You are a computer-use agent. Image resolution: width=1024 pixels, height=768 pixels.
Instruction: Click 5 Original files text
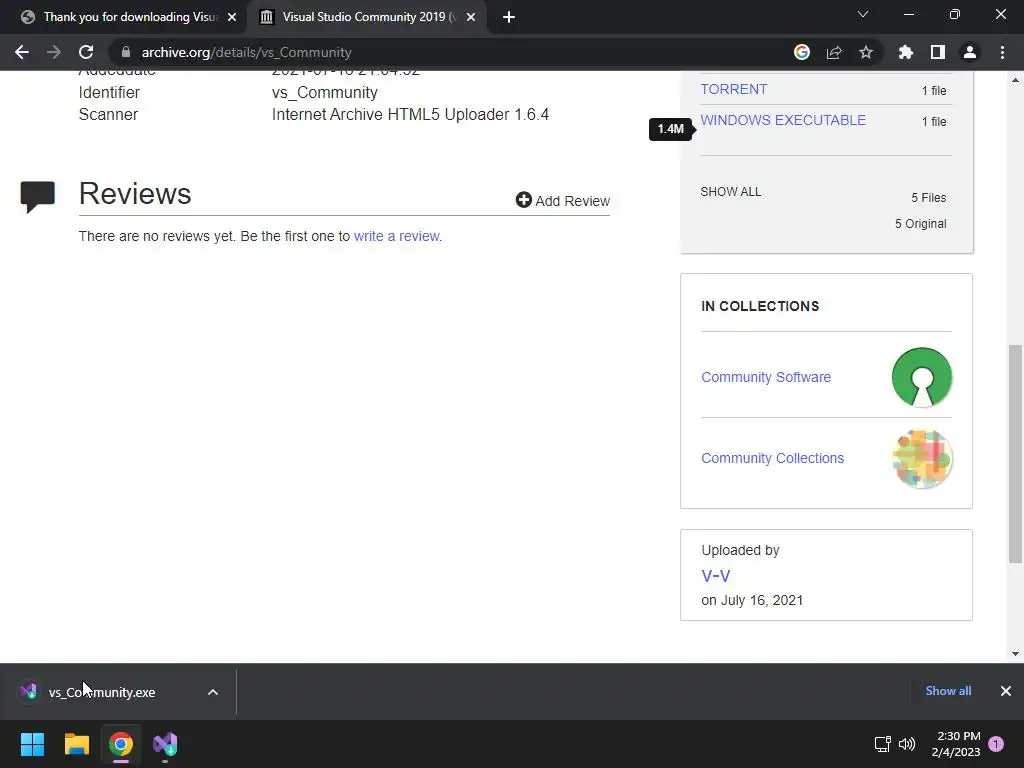pyautogui.click(x=920, y=223)
